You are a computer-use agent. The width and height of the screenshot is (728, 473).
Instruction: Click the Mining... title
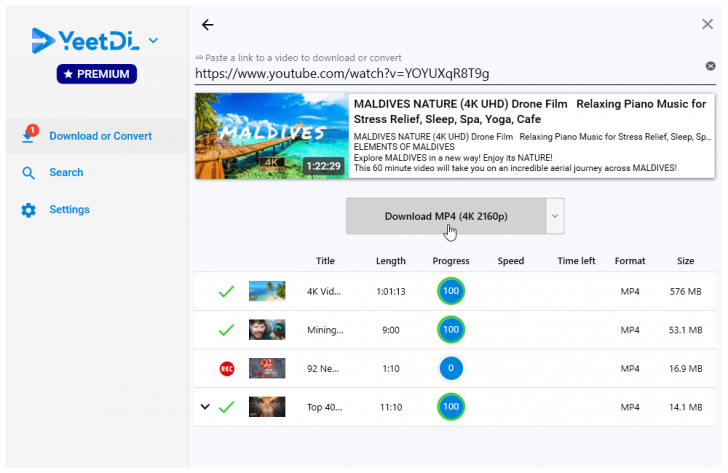pyautogui.click(x=325, y=330)
